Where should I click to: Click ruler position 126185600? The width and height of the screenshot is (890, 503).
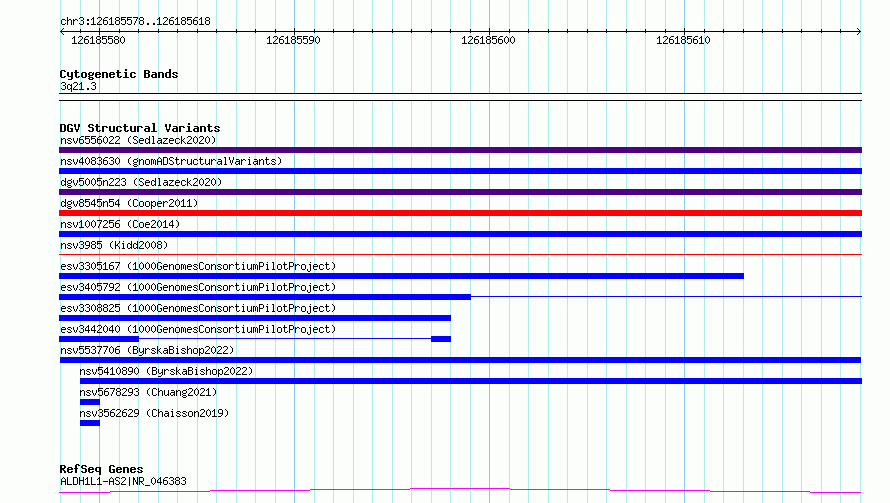point(488,40)
